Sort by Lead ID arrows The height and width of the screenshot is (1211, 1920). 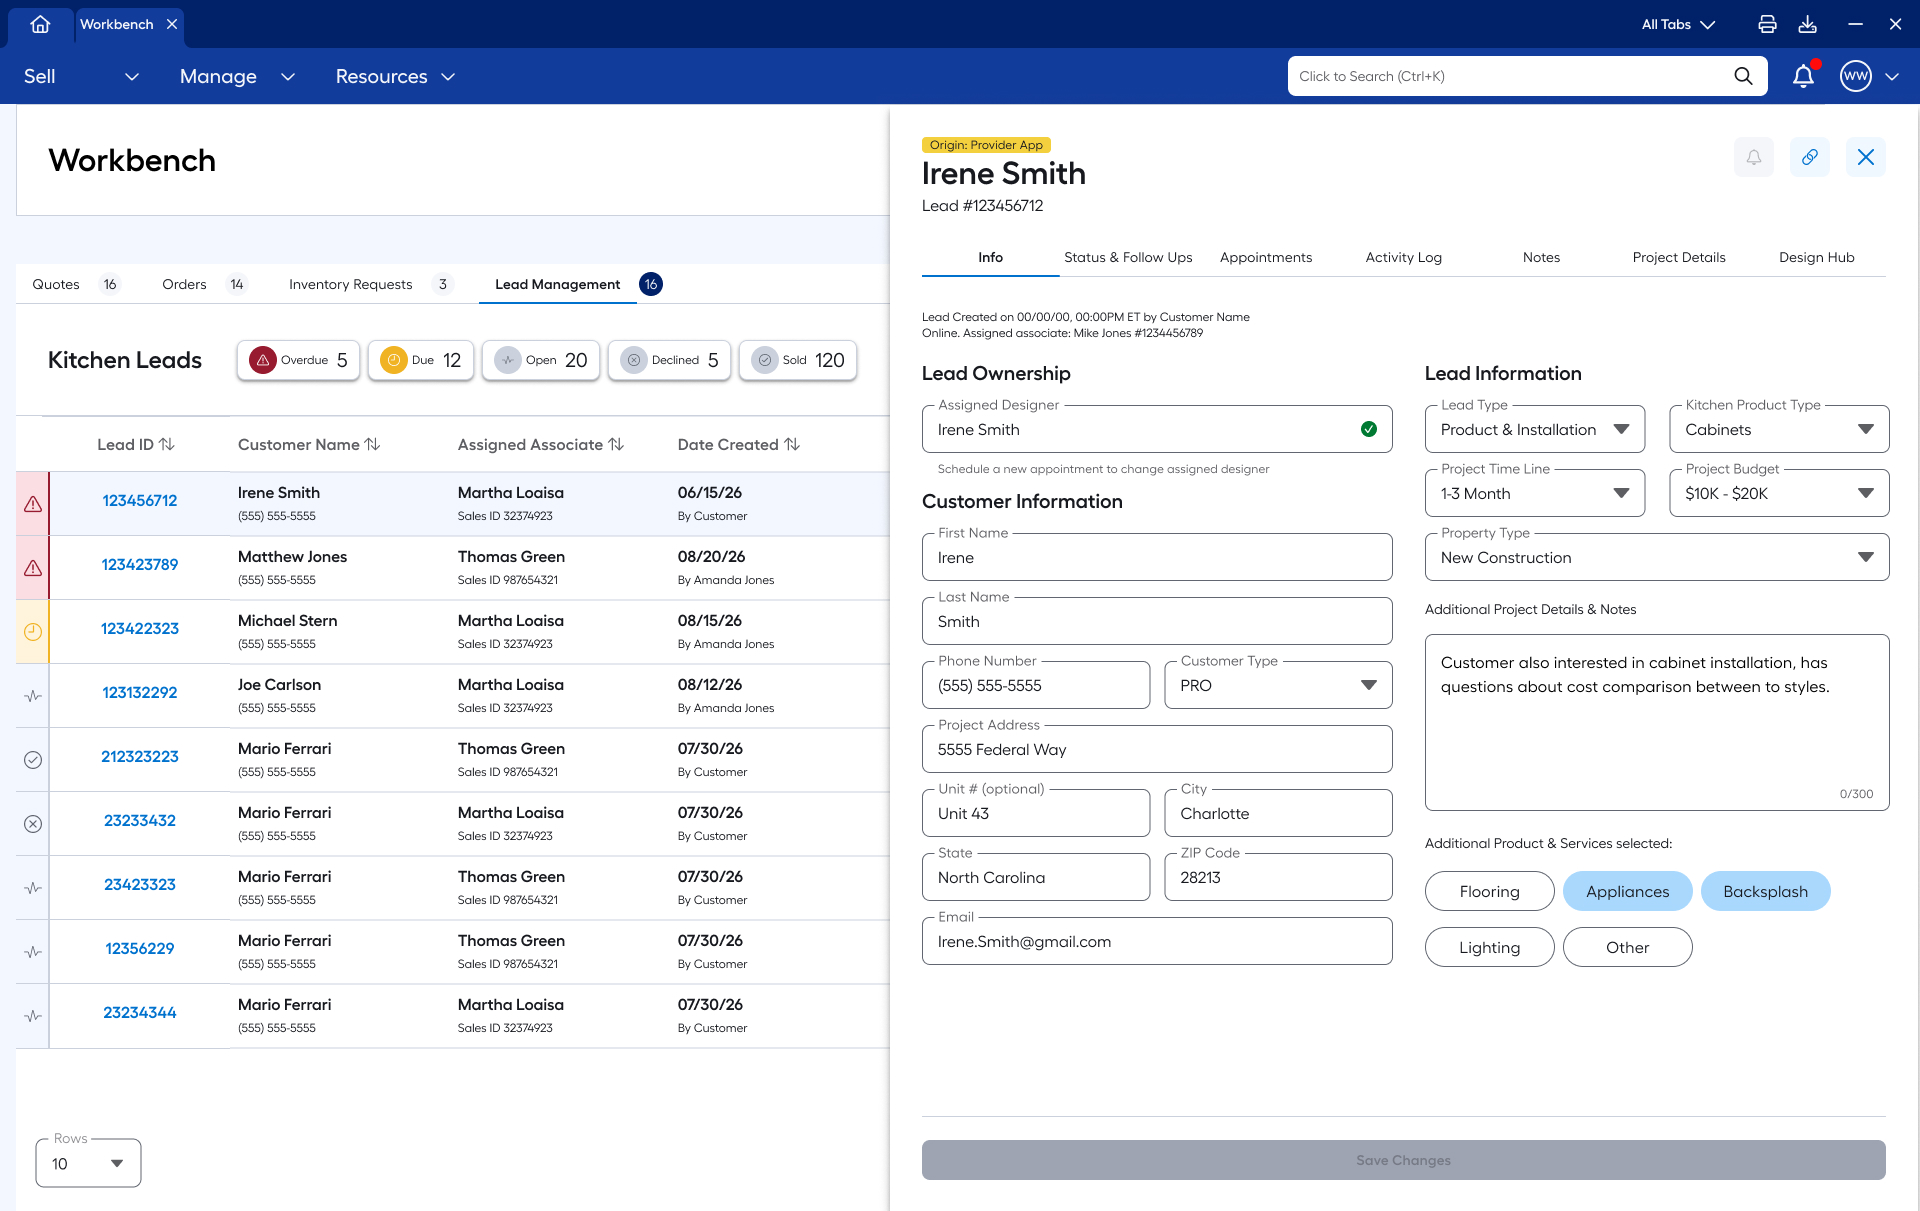(x=167, y=444)
